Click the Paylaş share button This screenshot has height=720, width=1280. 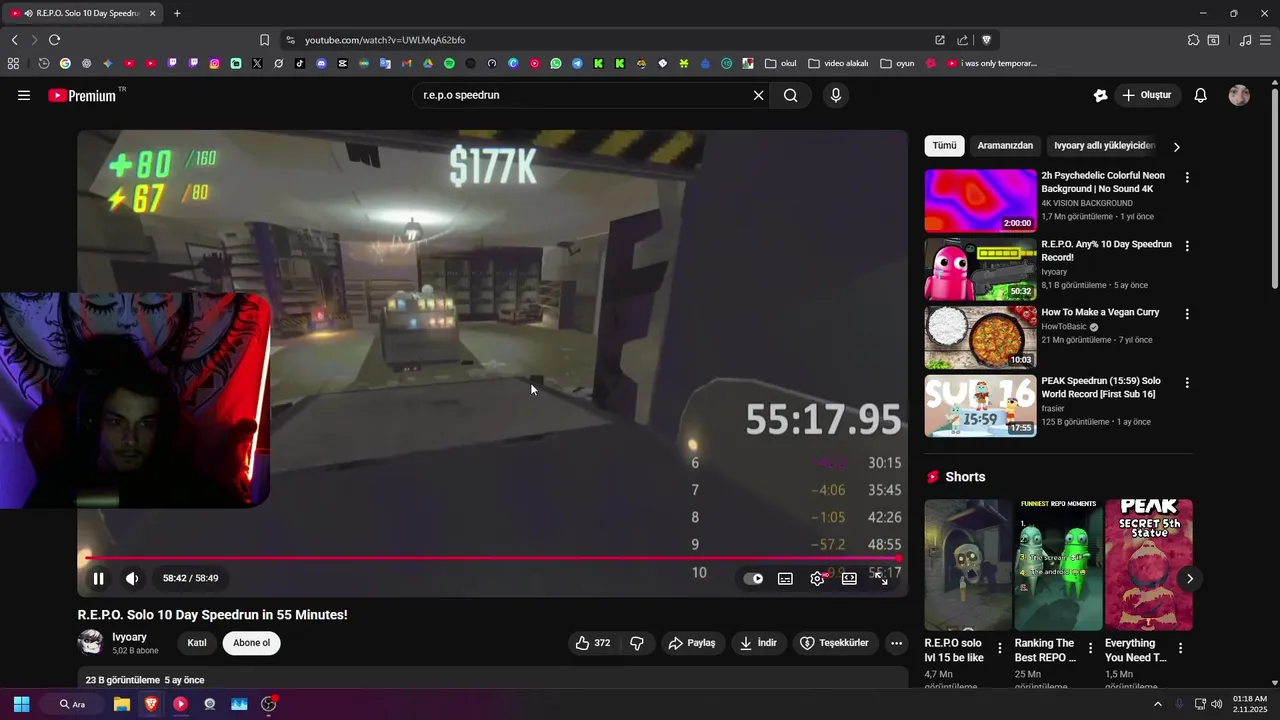coord(692,643)
